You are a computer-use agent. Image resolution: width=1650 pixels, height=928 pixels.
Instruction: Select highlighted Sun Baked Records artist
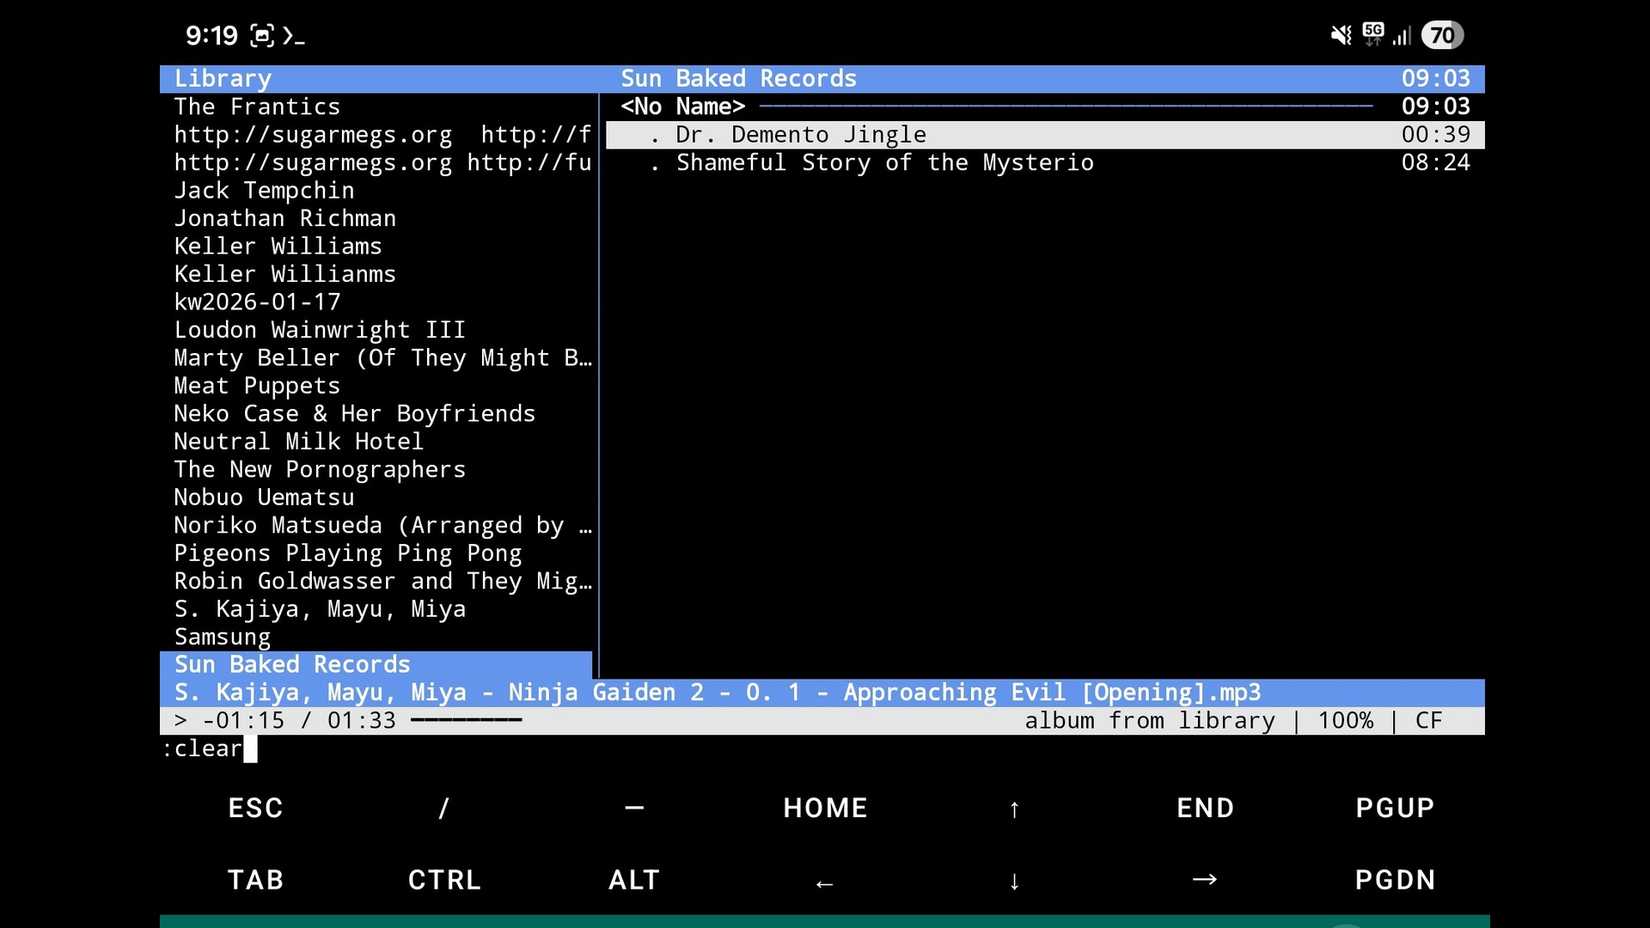click(376, 665)
